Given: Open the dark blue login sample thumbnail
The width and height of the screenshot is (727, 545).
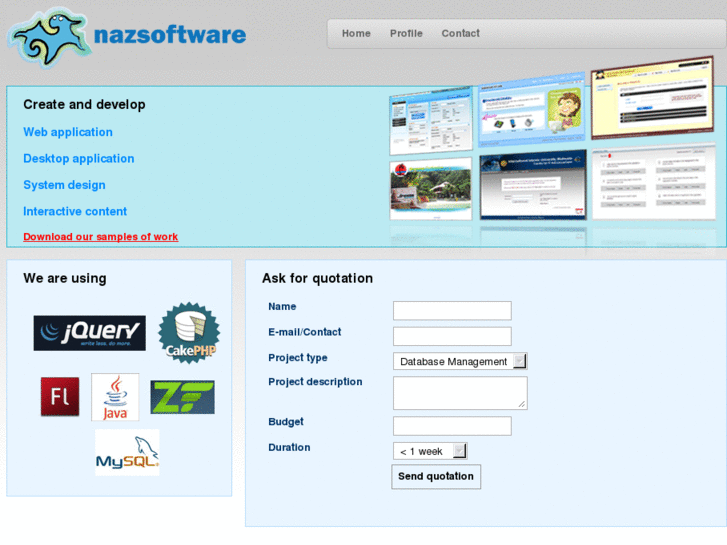Looking at the screenshot, I should click(533, 185).
